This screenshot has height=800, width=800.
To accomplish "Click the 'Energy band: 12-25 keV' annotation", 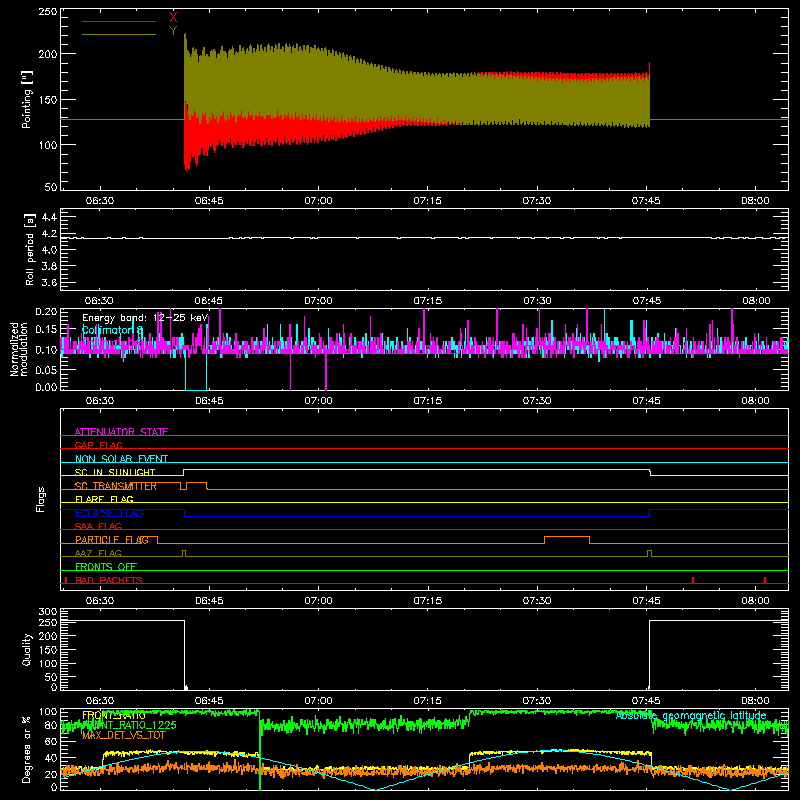I will coord(145,318).
